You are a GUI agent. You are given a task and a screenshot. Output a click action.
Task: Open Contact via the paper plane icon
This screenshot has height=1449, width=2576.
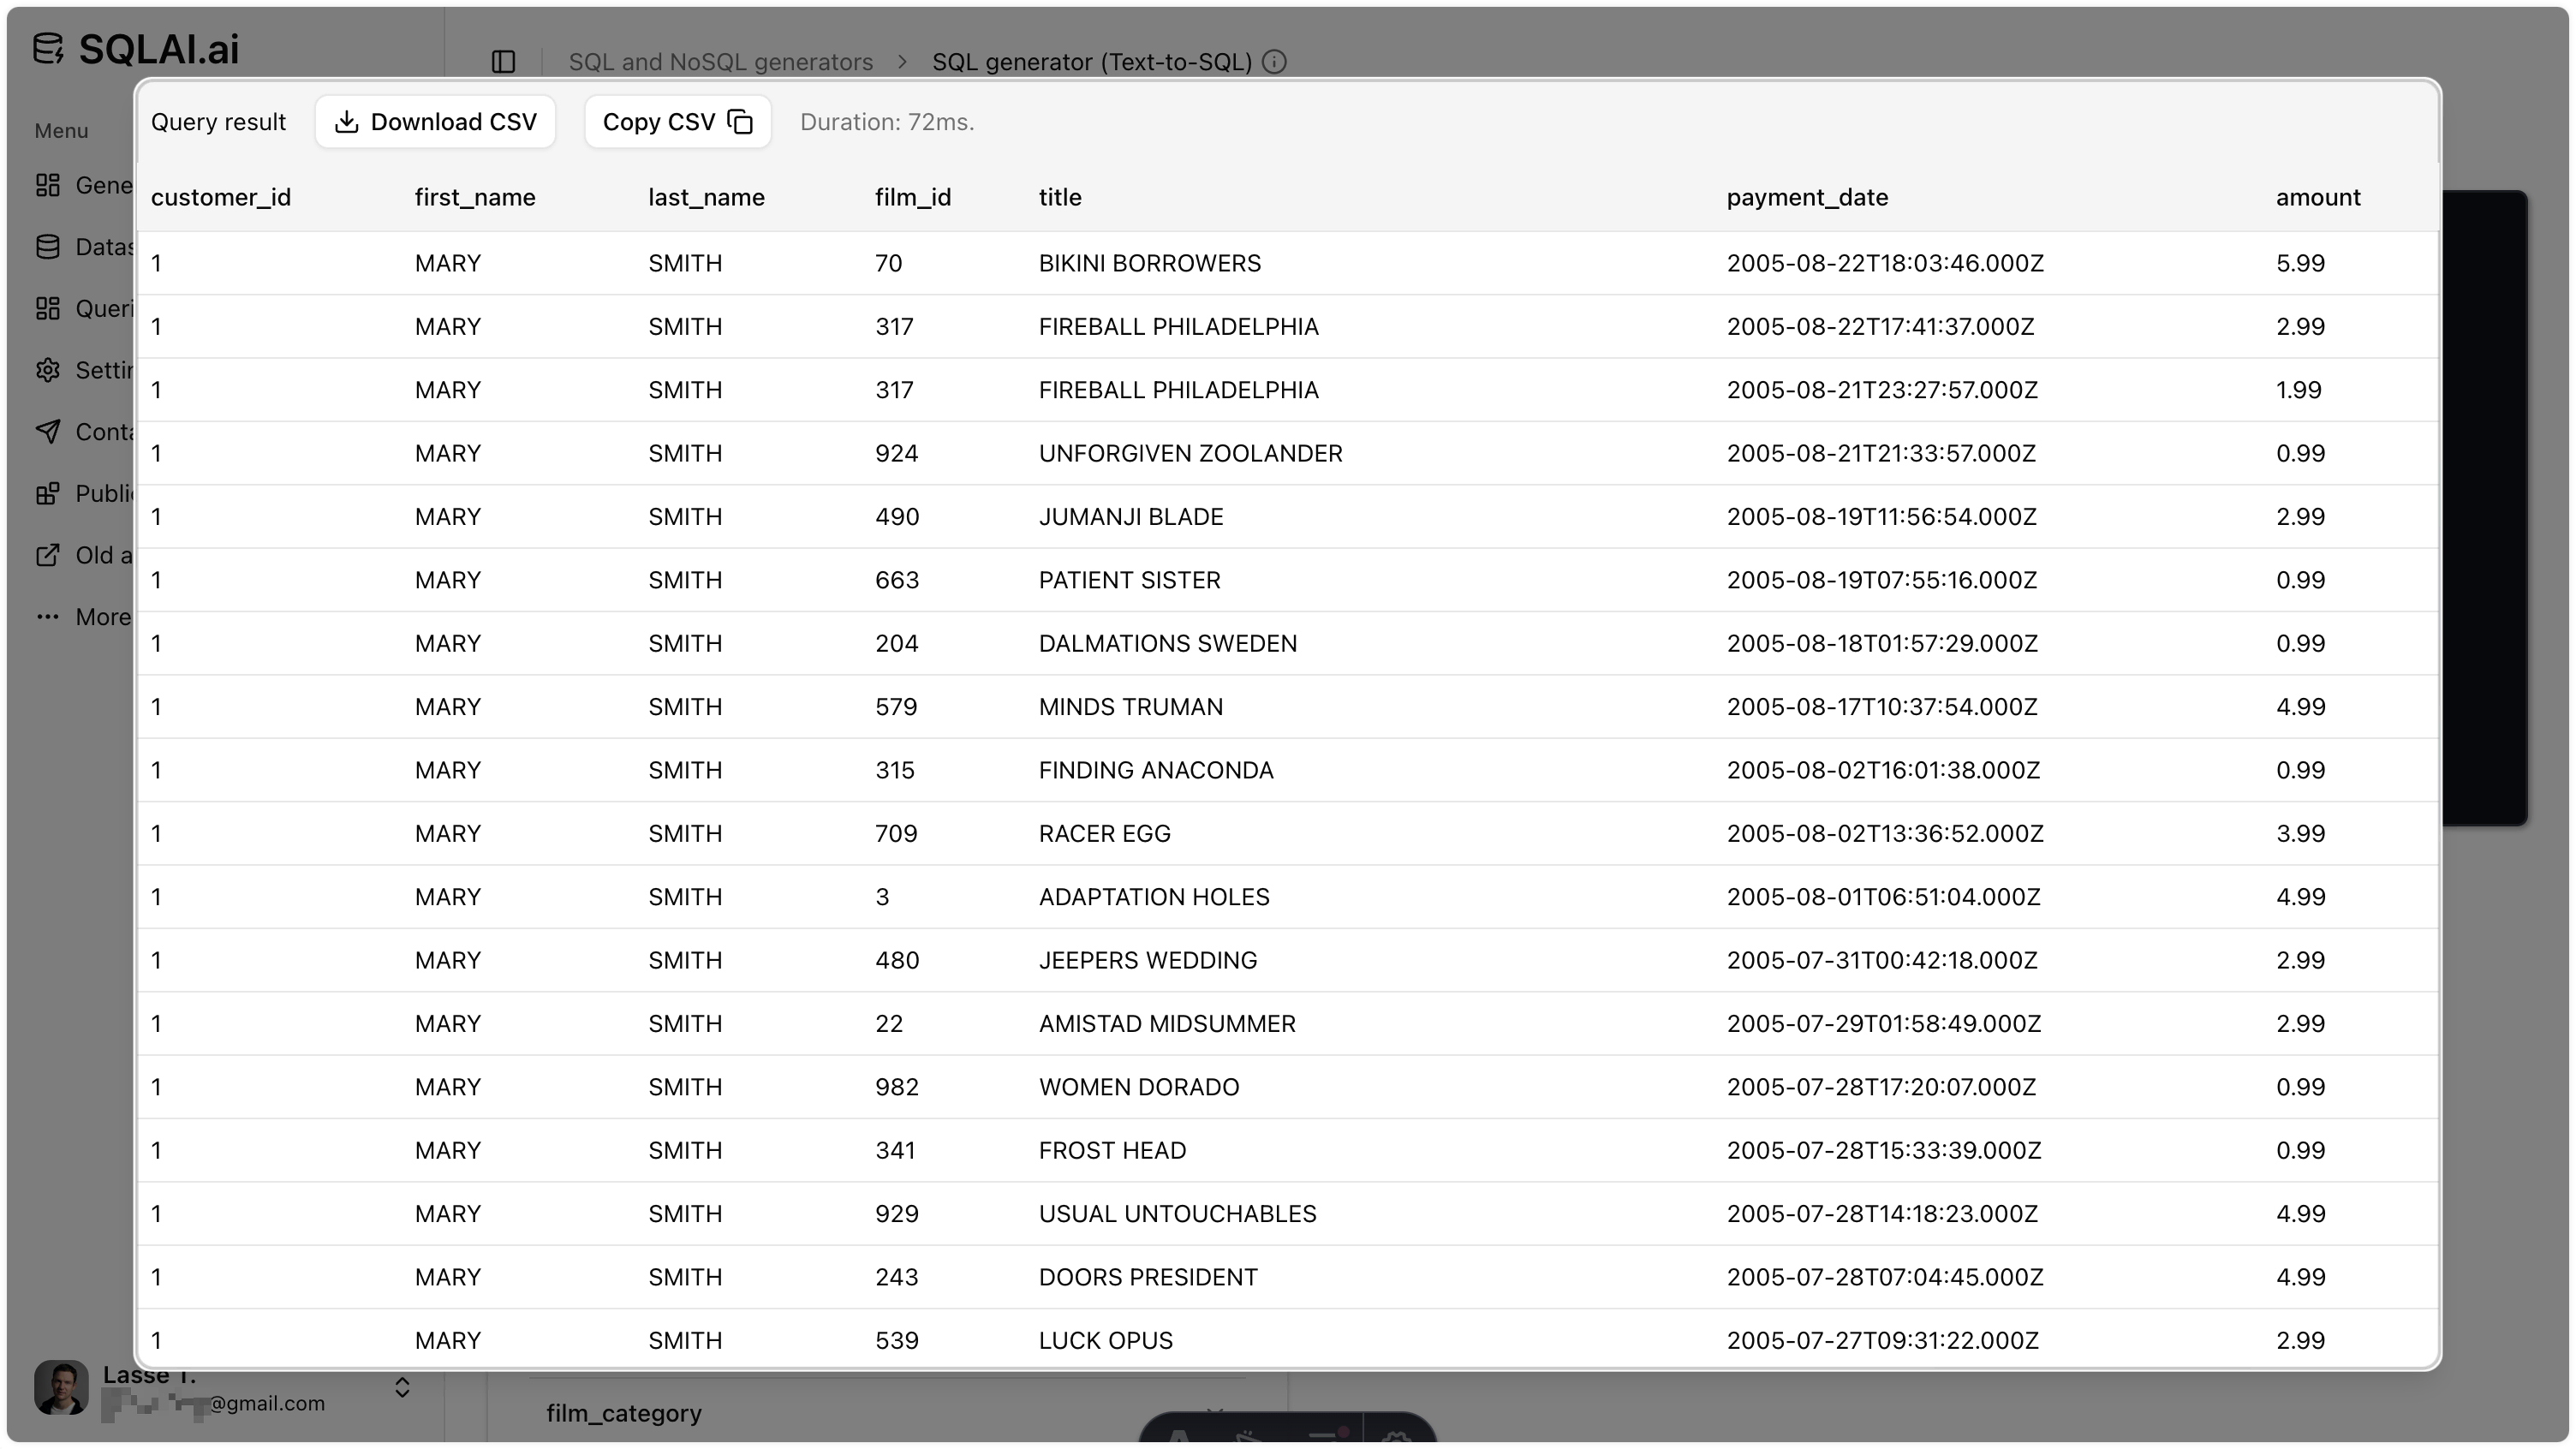(x=47, y=431)
